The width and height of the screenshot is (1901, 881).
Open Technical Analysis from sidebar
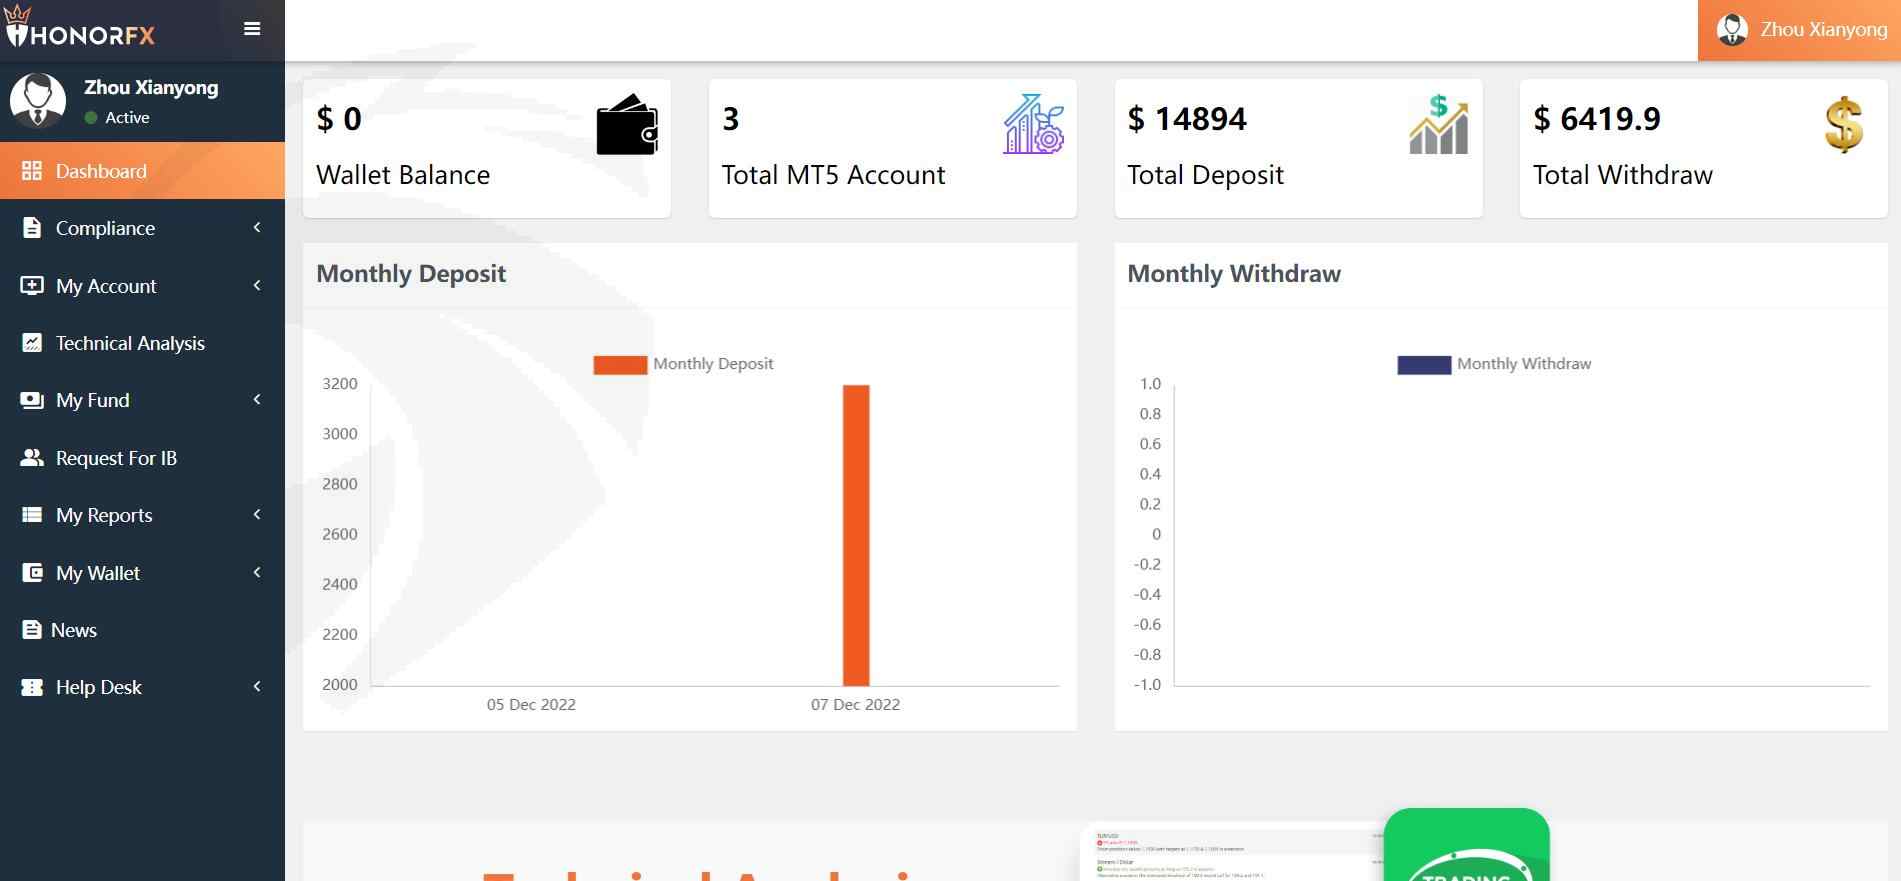click(x=142, y=343)
